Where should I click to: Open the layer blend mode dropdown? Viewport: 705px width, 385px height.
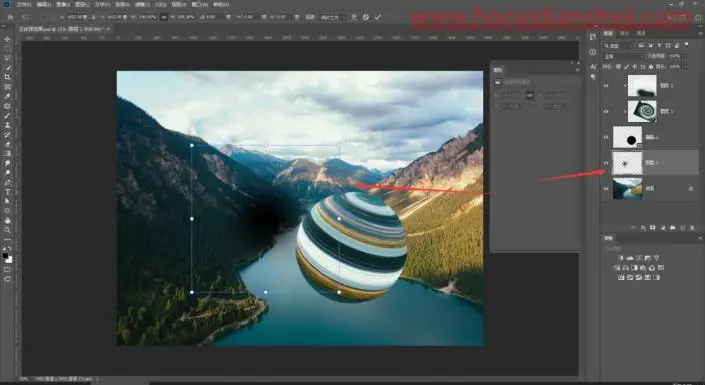[x=624, y=57]
